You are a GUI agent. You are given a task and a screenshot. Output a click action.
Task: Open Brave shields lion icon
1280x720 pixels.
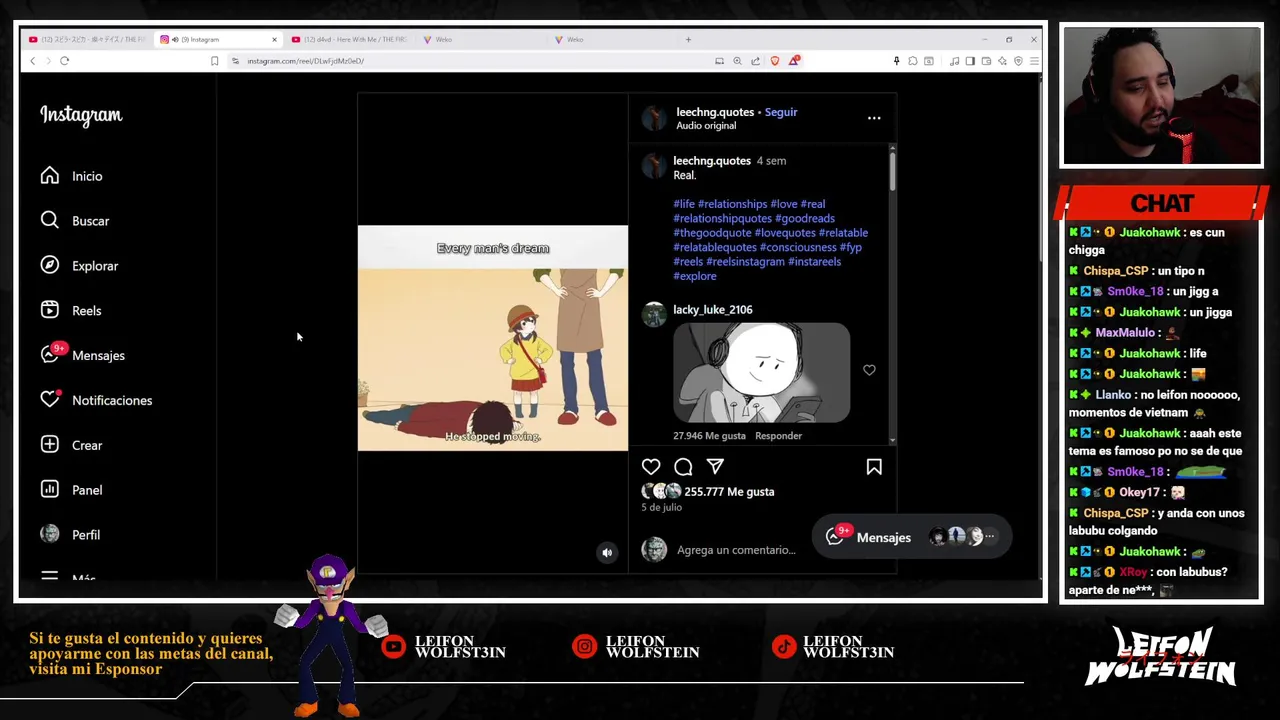tap(774, 61)
